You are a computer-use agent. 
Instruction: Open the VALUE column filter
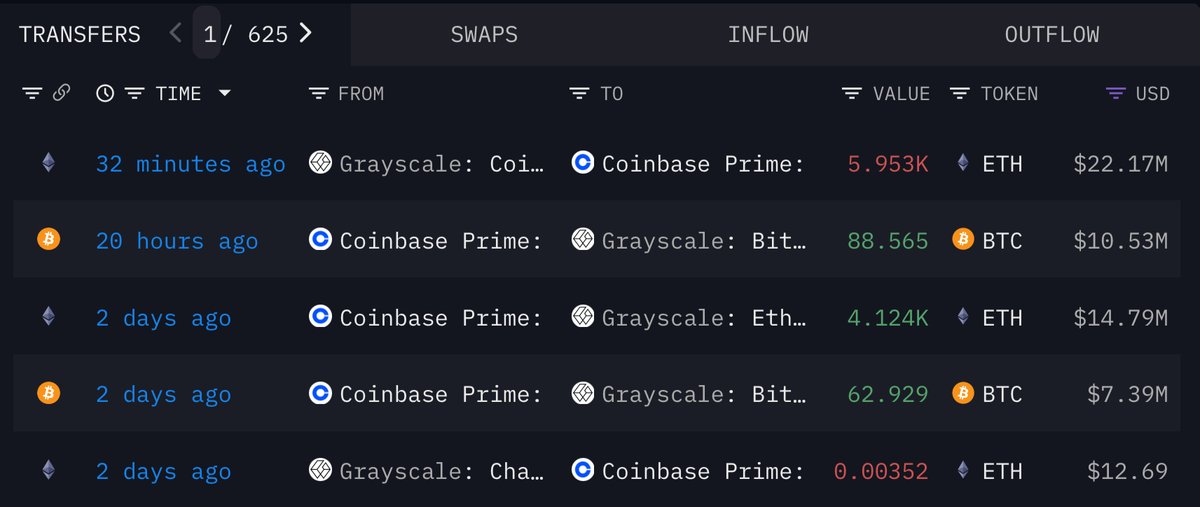pyautogui.click(x=852, y=93)
